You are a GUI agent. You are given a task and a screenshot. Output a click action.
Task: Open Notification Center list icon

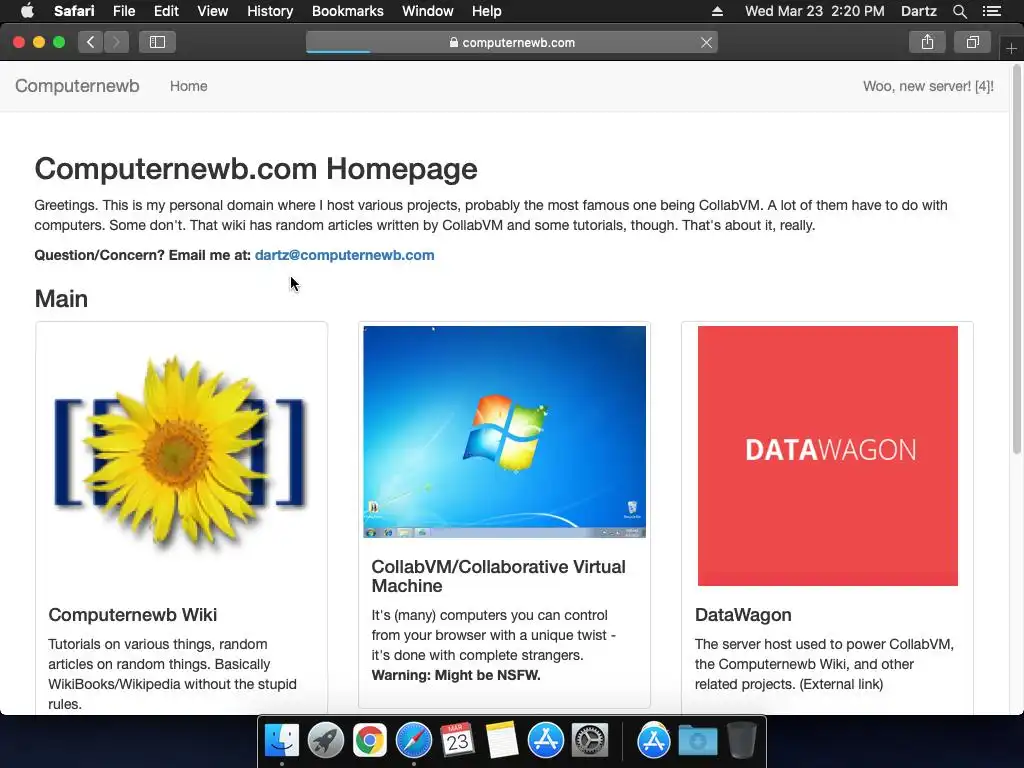pos(992,11)
